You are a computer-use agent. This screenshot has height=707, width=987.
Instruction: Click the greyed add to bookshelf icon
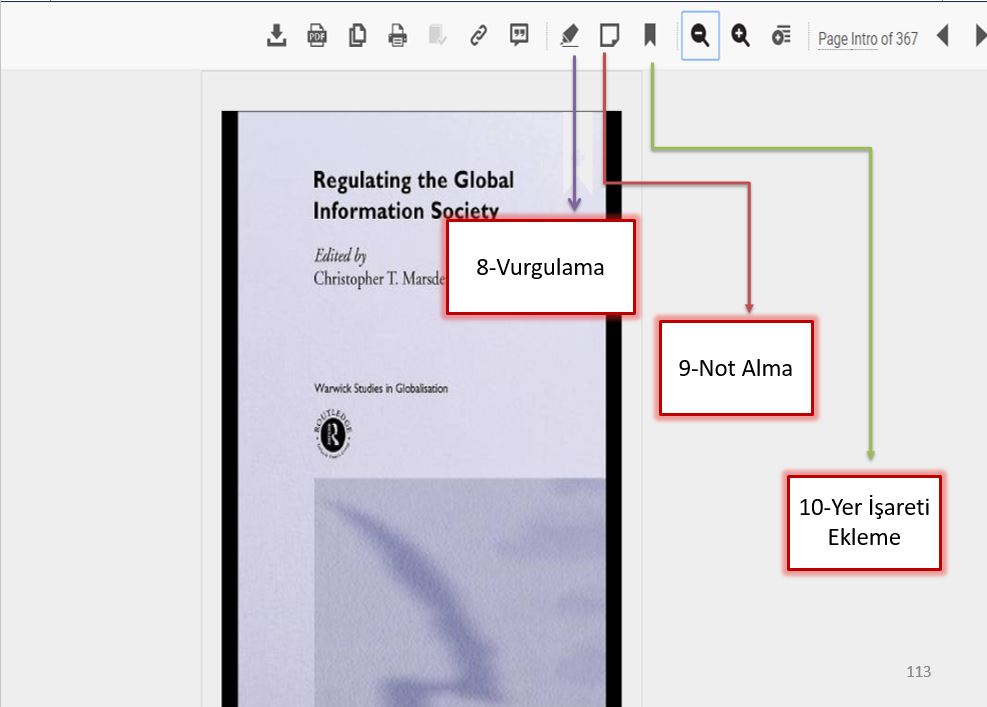pos(437,35)
